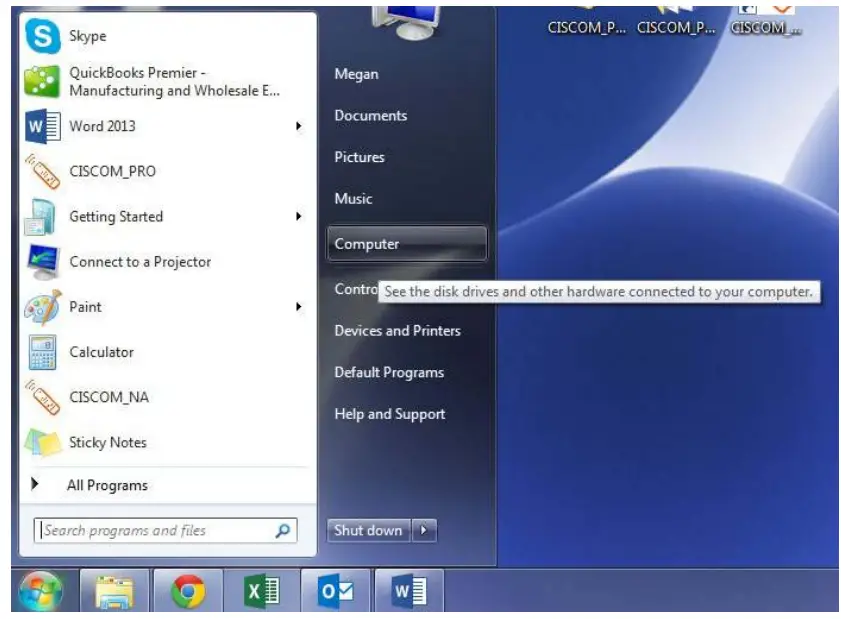
Task: Click the Windows Start orb
Action: pyautogui.click(x=40, y=591)
